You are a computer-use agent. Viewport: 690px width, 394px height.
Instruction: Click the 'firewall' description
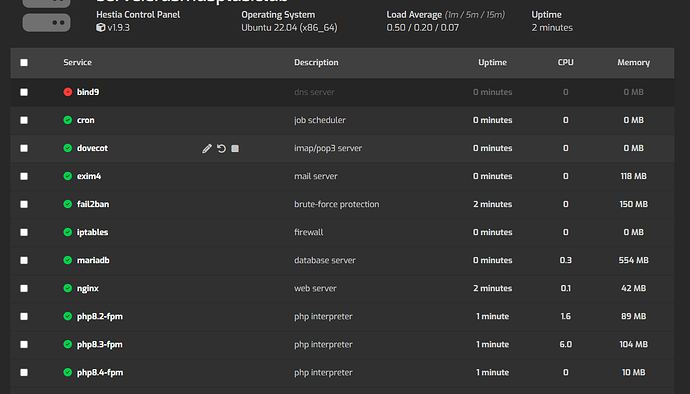click(x=308, y=232)
